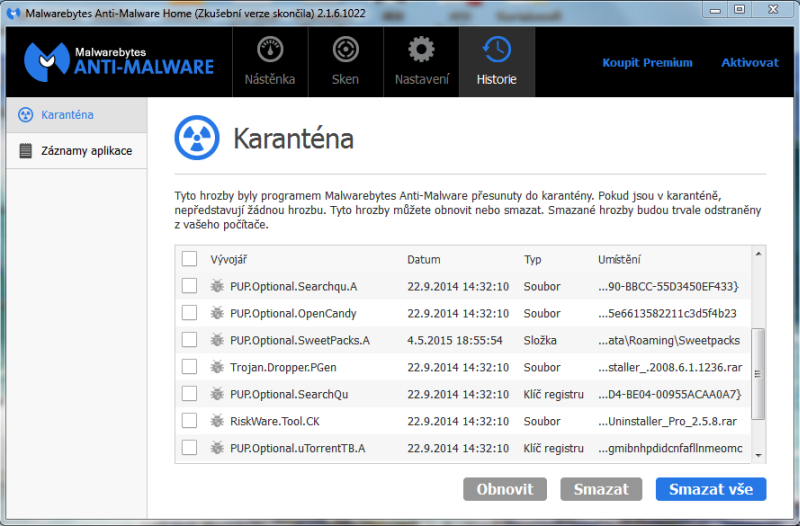Open the Nástěnka dashboard gauge icon
The image size is (800, 526).
pos(270,50)
